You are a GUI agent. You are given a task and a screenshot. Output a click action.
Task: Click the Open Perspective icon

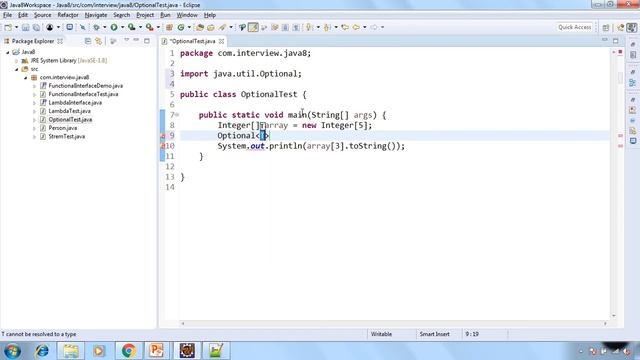pyautogui.click(x=606, y=27)
